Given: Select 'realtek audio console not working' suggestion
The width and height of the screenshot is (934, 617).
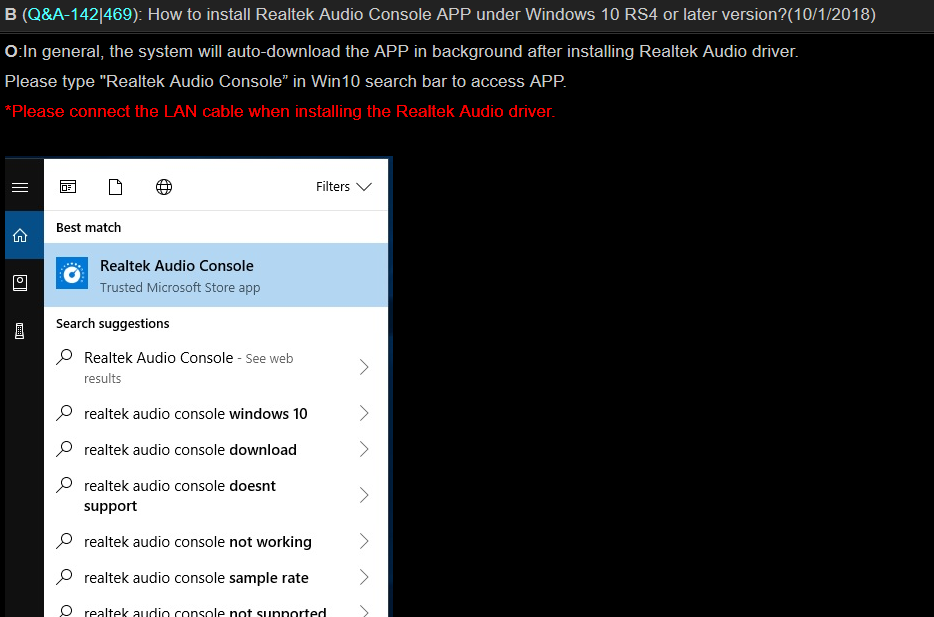Looking at the screenshot, I should (x=216, y=541).
